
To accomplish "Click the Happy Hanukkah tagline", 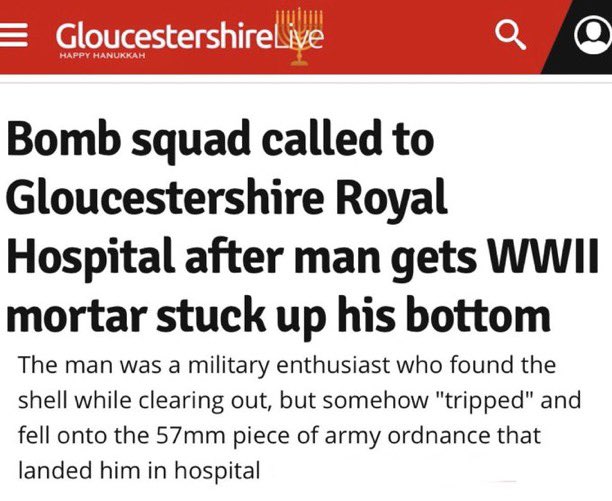I will coord(102,56).
